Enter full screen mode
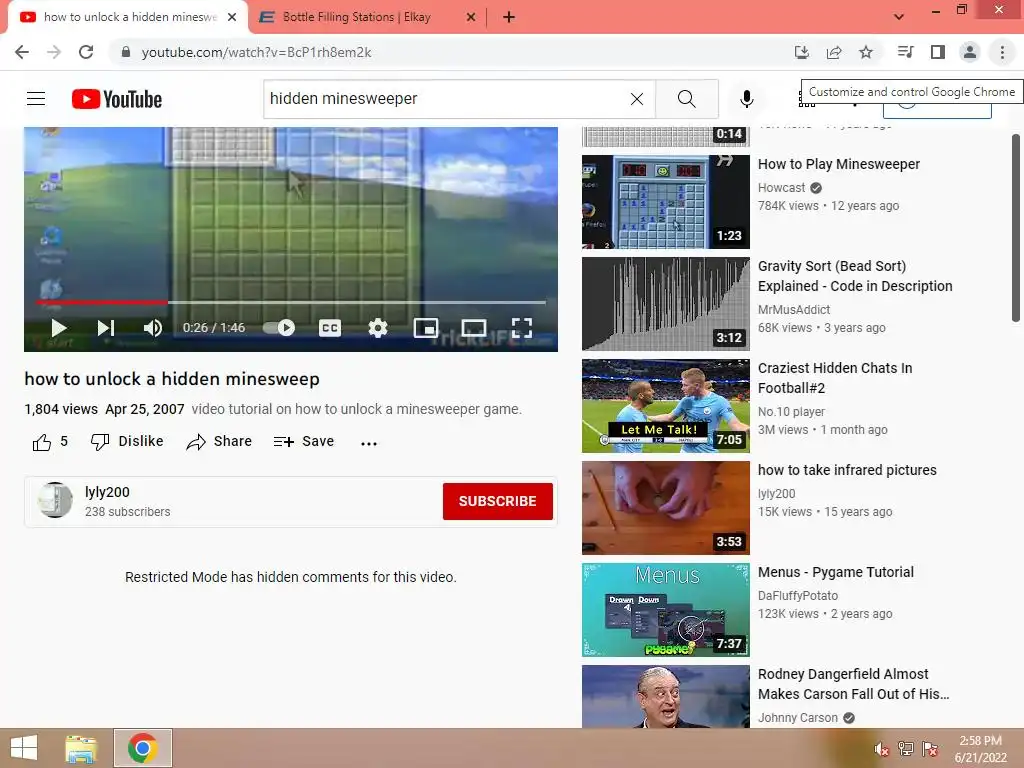Screen dimensions: 1024x768 [x=521, y=328]
